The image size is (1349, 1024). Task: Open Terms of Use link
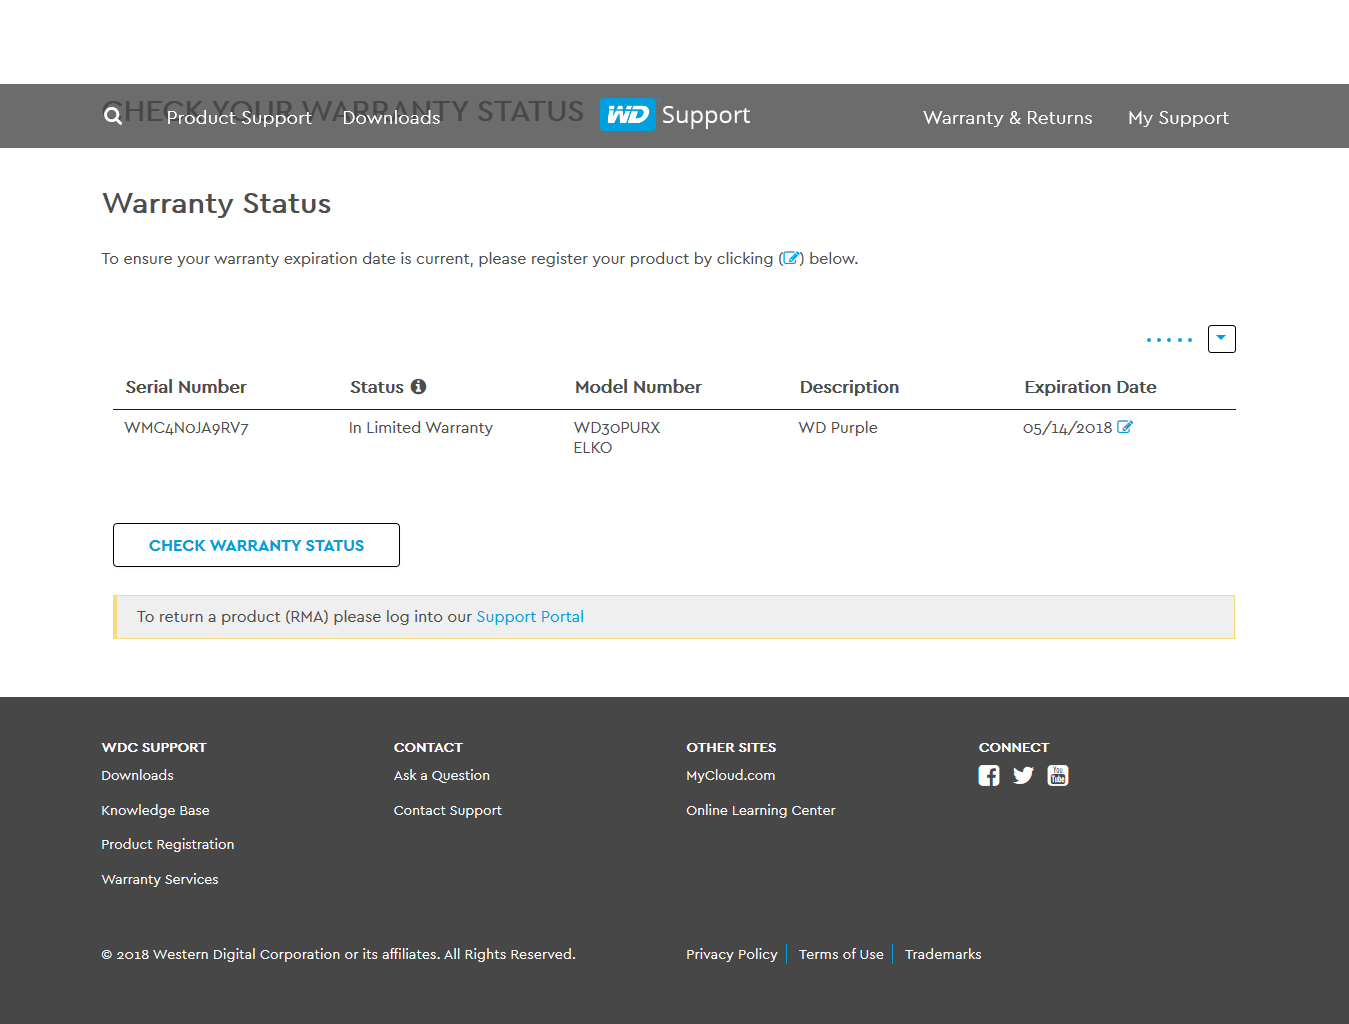tap(841, 954)
